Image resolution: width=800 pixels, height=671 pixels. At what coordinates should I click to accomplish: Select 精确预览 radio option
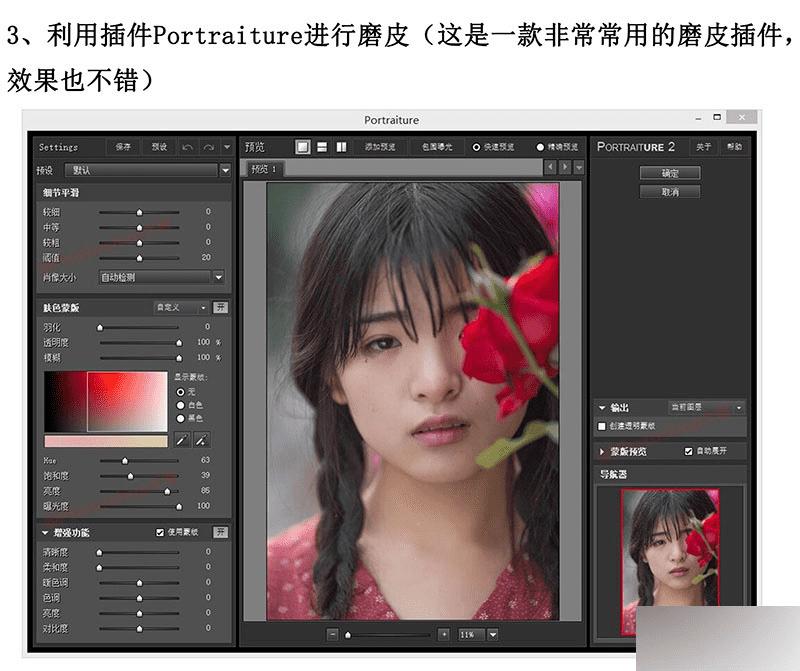[x=540, y=147]
